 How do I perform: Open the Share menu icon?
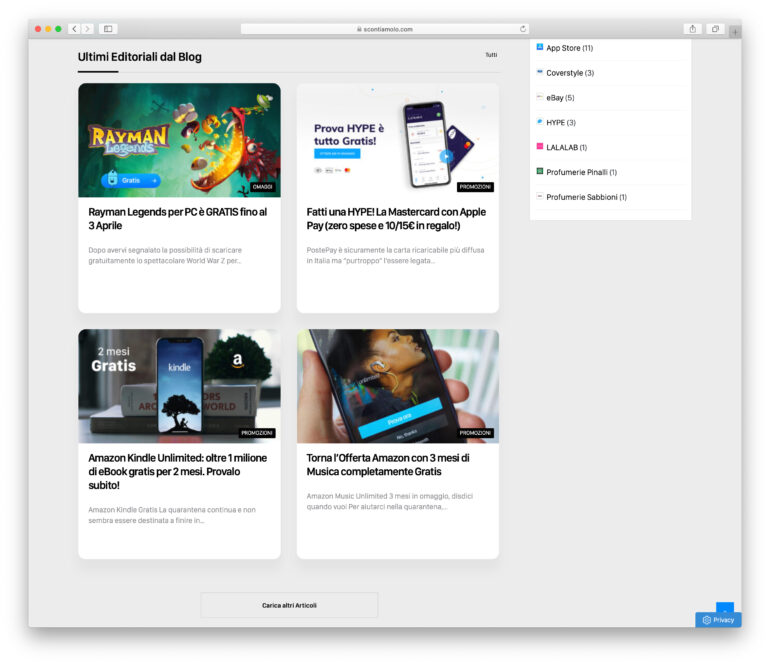point(692,29)
